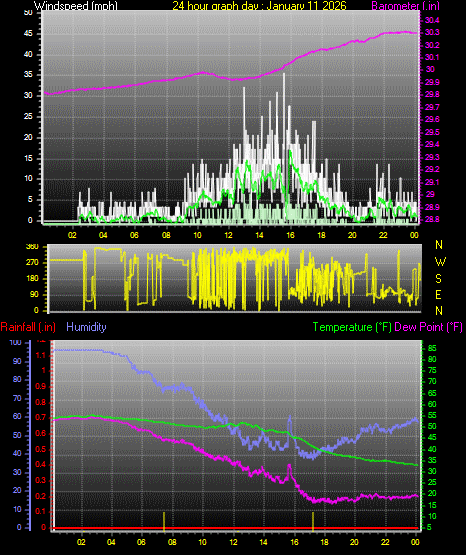Click the 180 wind direction axis value

pyautogui.click(x=32, y=279)
